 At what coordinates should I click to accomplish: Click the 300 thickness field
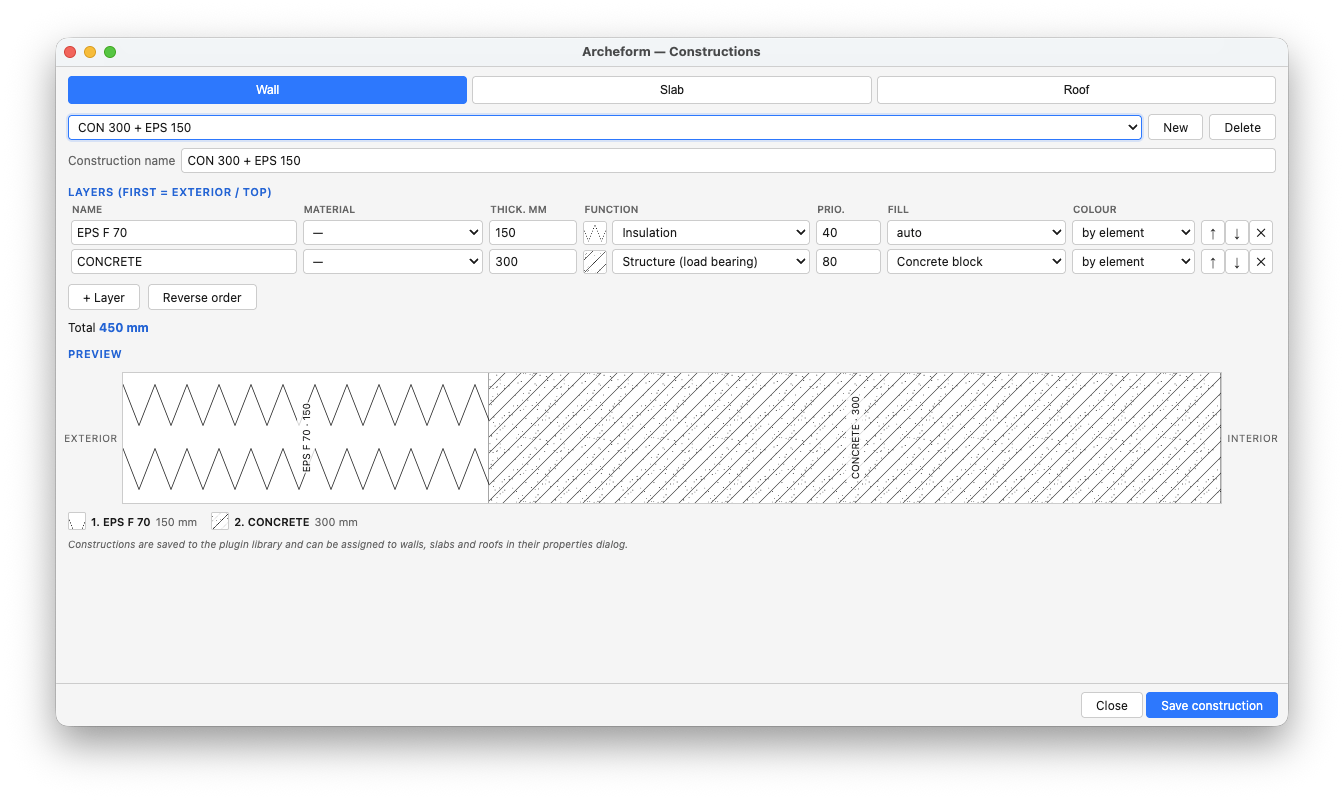tap(533, 262)
